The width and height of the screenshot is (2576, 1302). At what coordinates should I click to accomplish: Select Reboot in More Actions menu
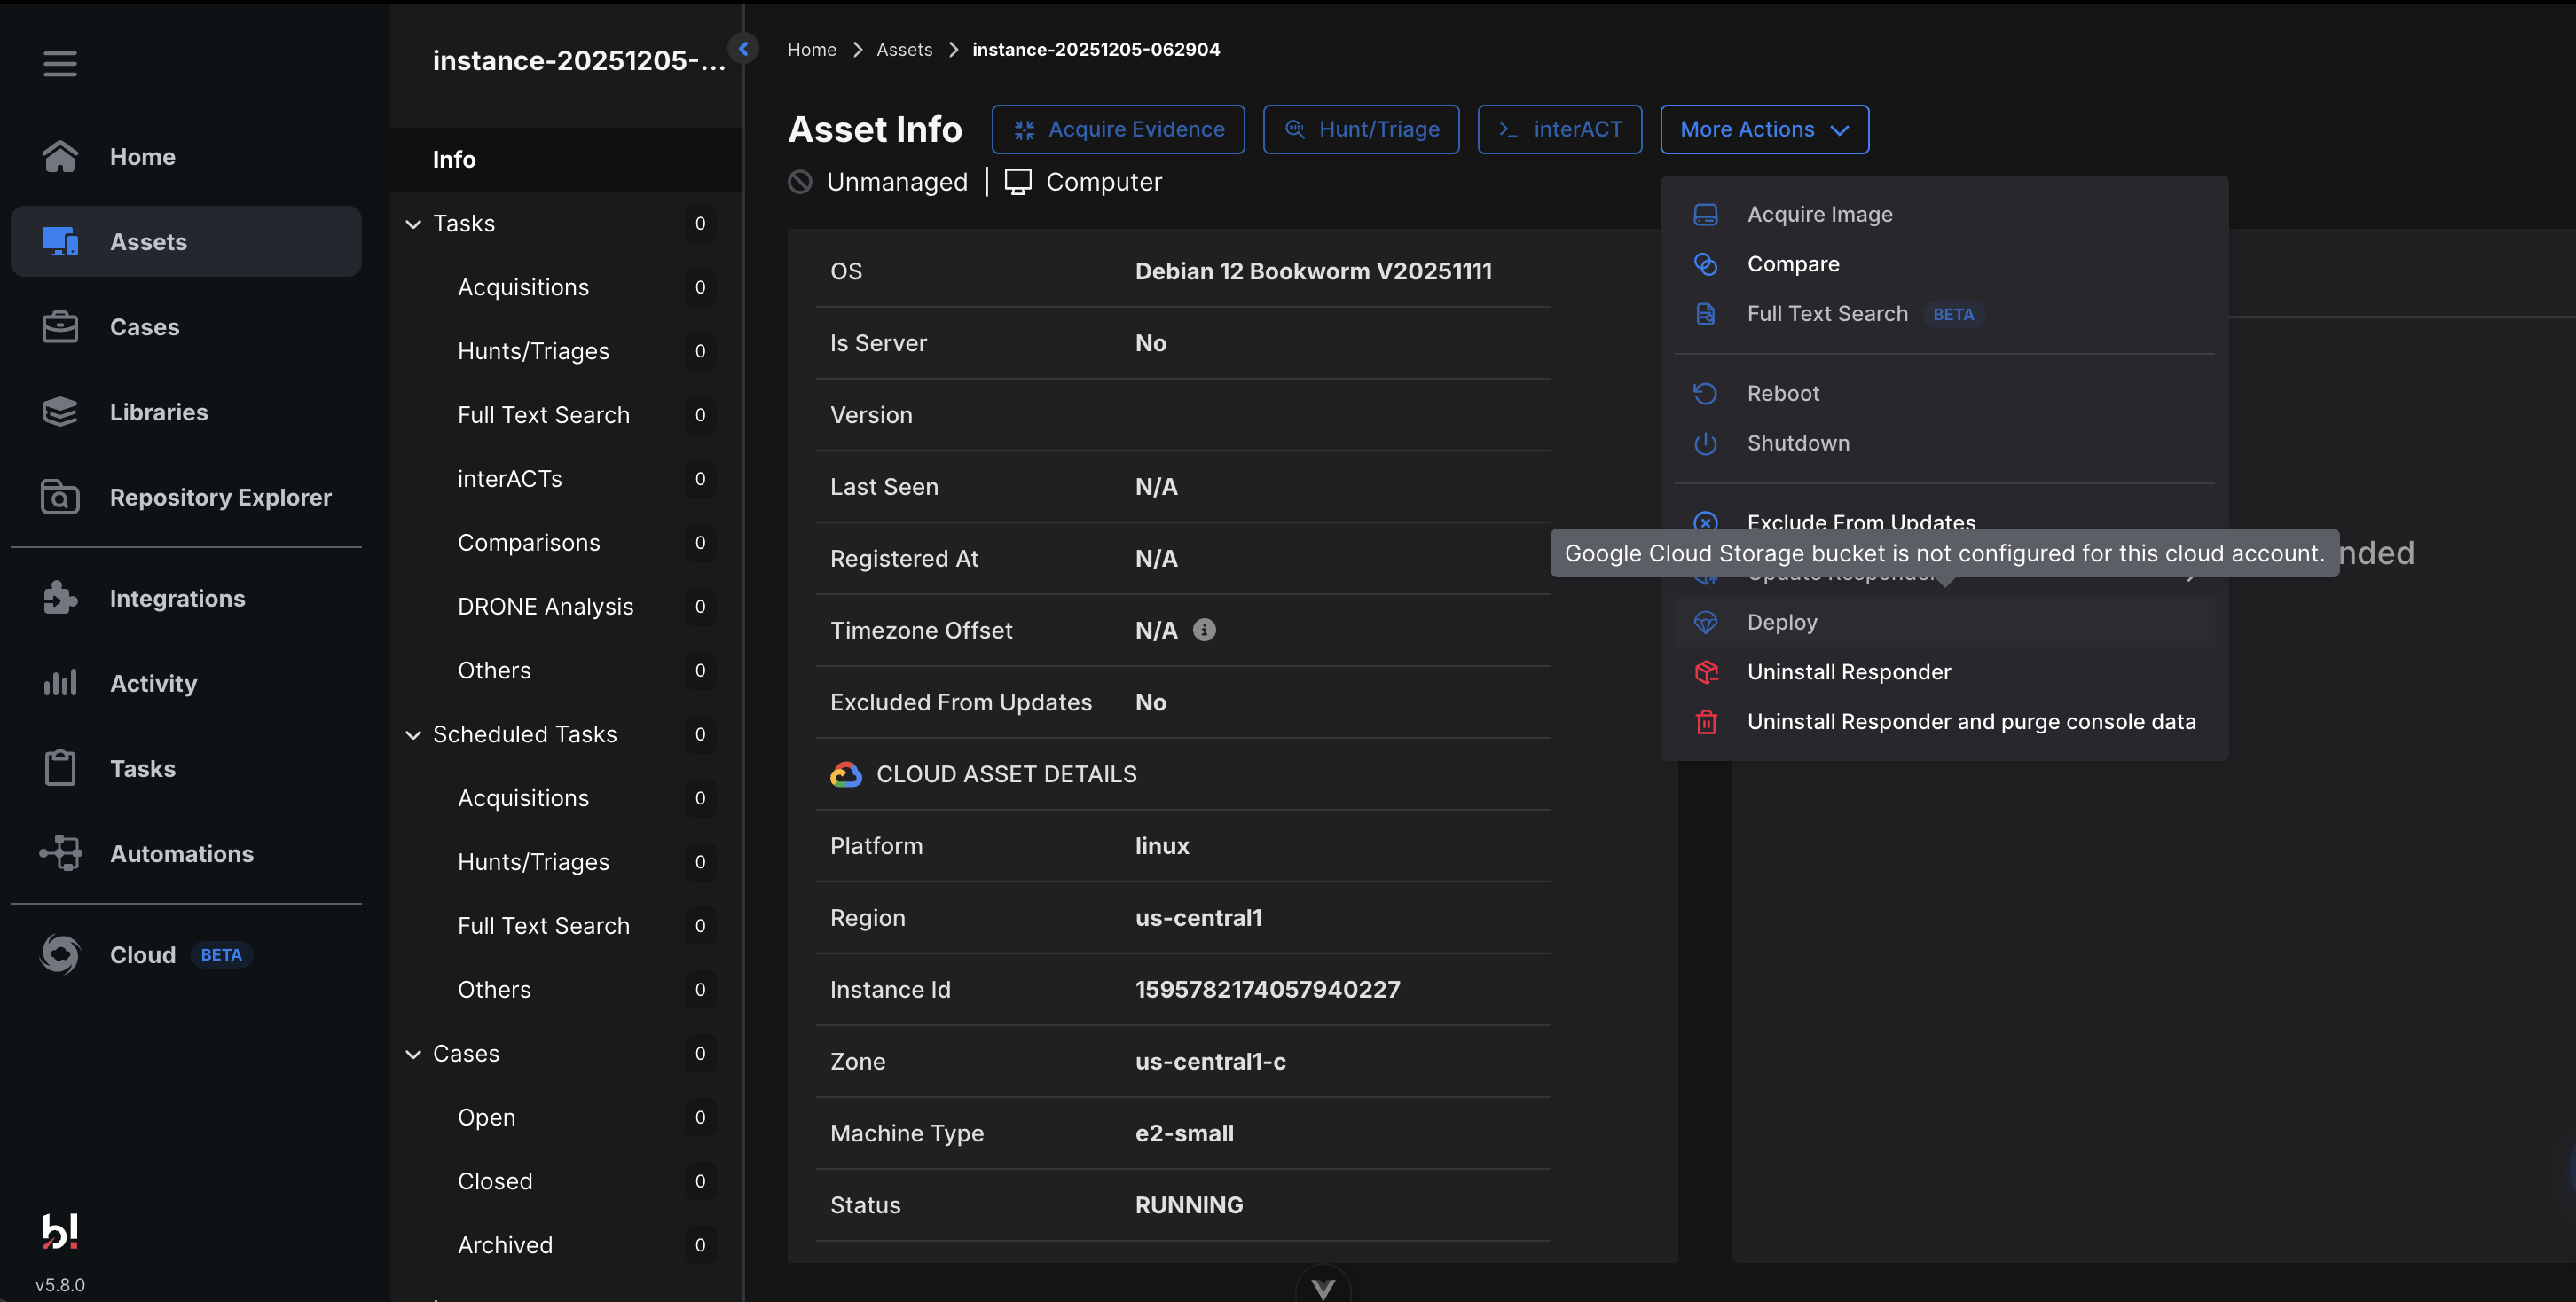(x=1782, y=393)
